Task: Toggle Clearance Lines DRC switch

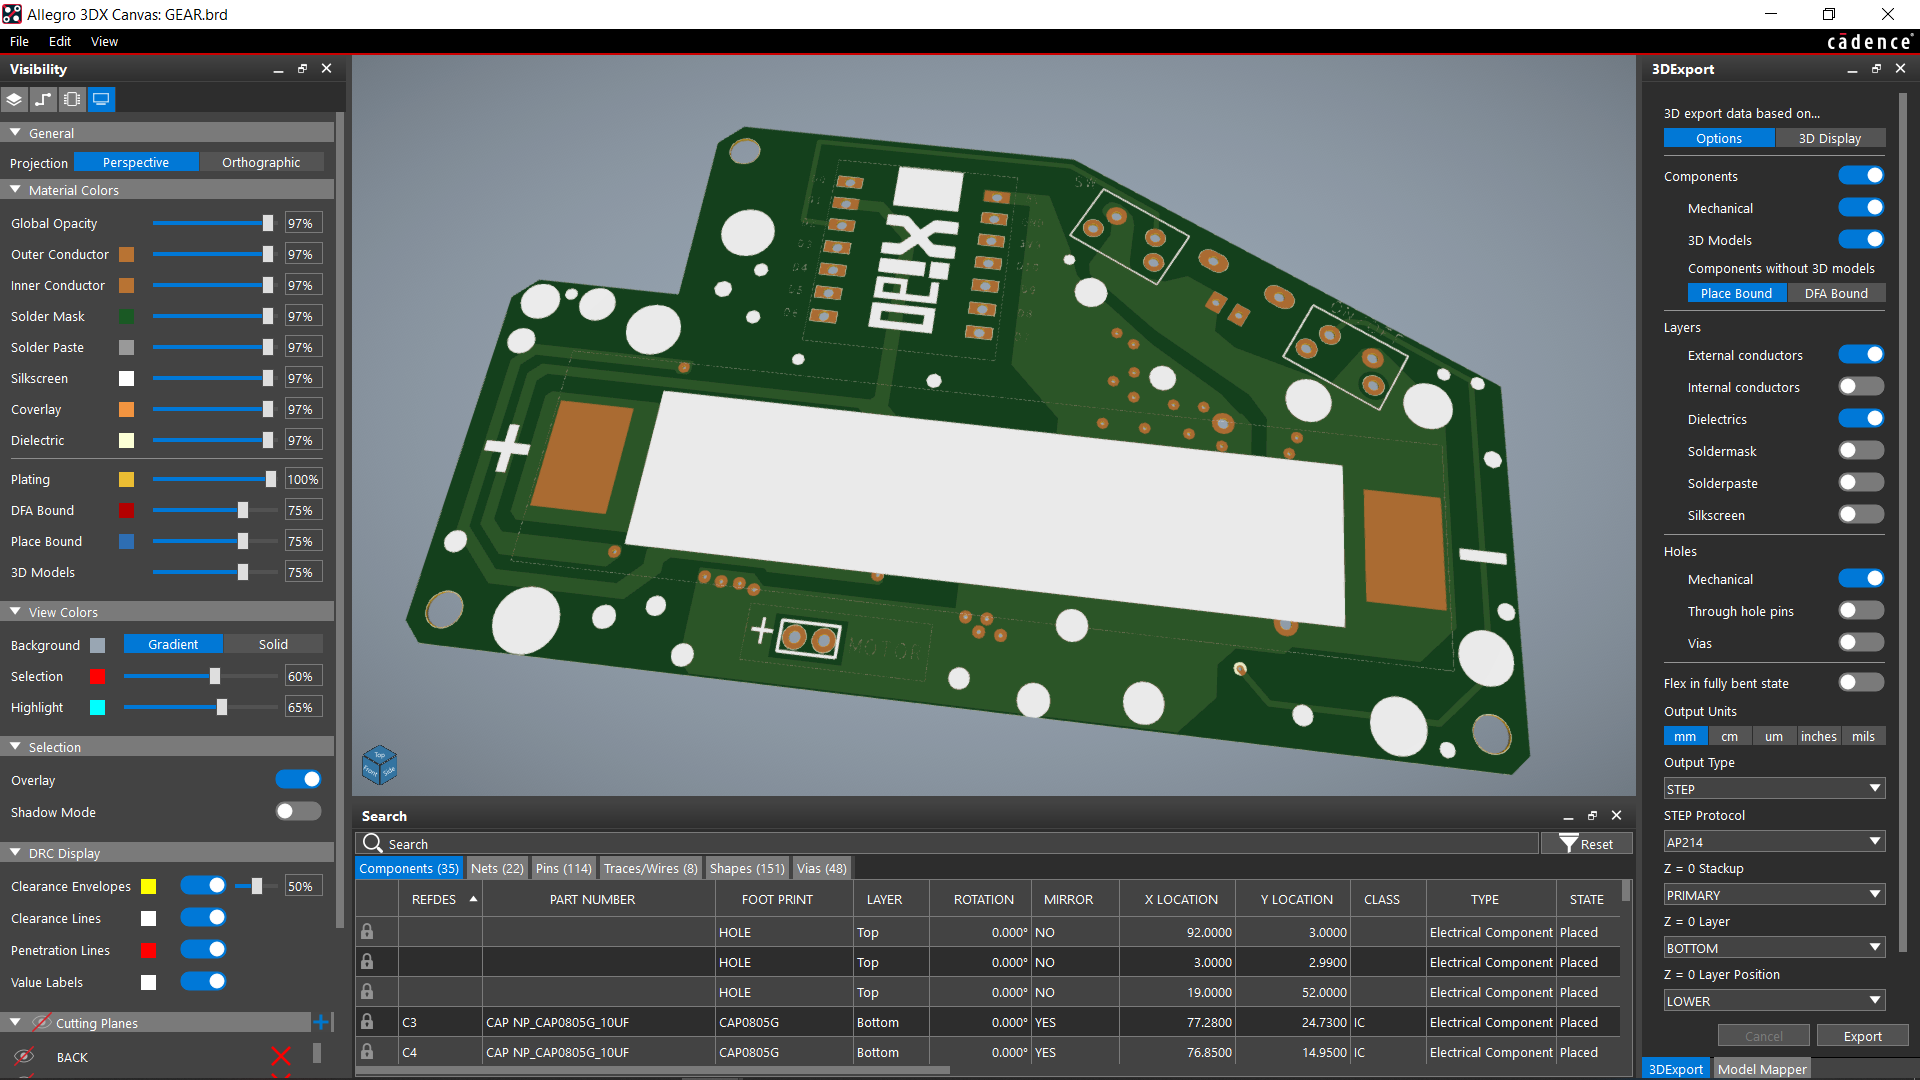Action: [203, 918]
